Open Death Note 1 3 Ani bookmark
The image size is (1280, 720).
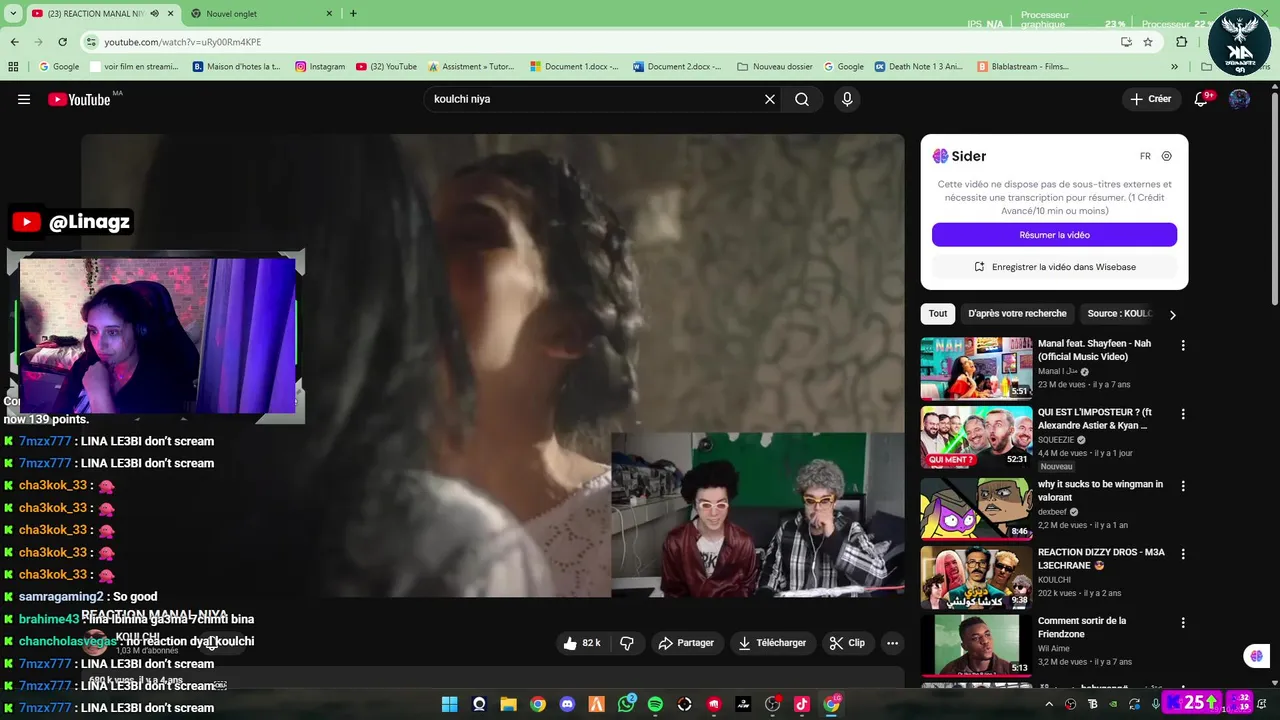click(918, 67)
